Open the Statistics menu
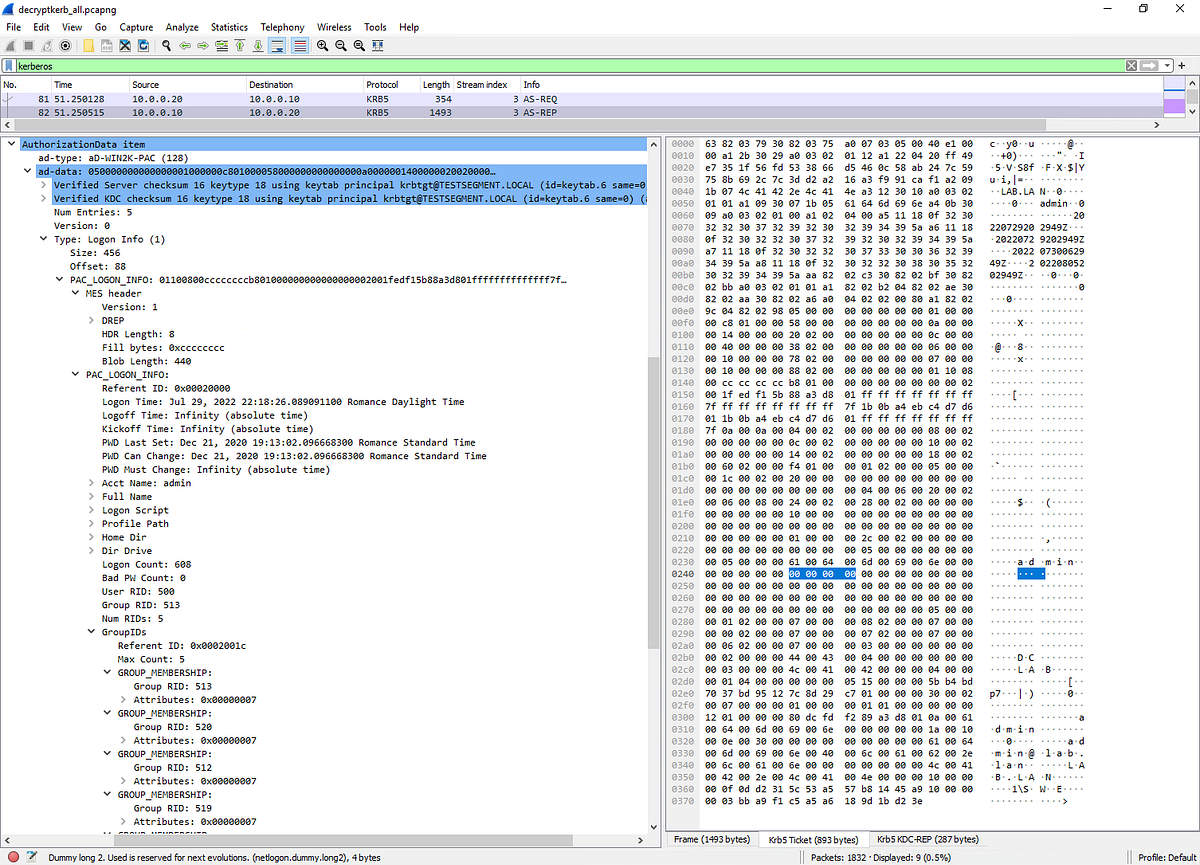This screenshot has width=1200, height=865. [x=230, y=27]
